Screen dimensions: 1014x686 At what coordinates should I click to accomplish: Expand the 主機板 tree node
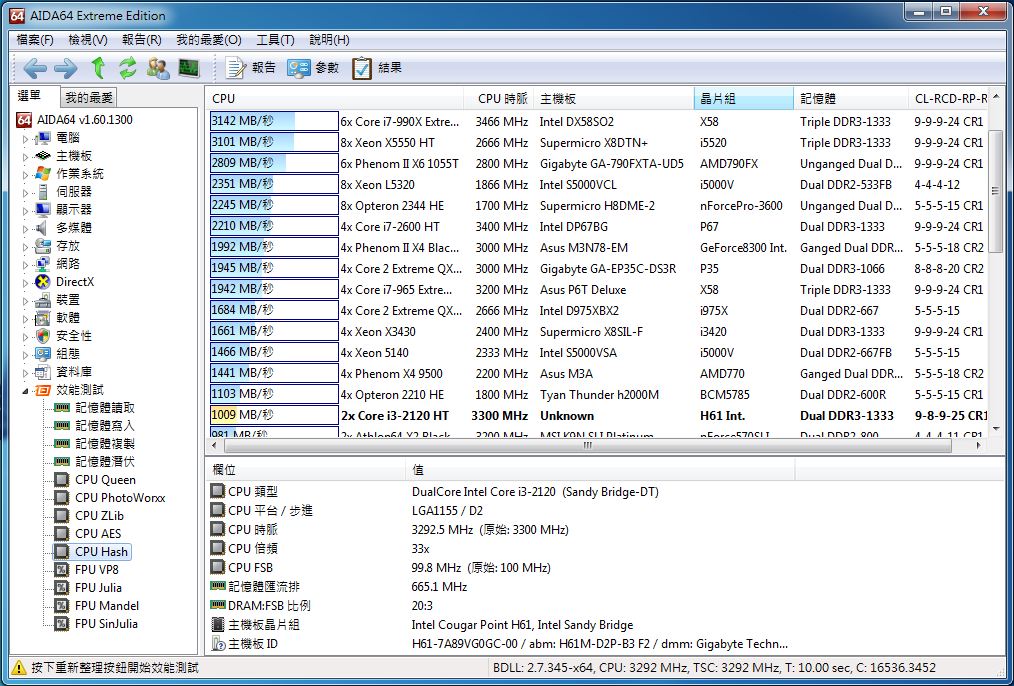tap(26, 156)
